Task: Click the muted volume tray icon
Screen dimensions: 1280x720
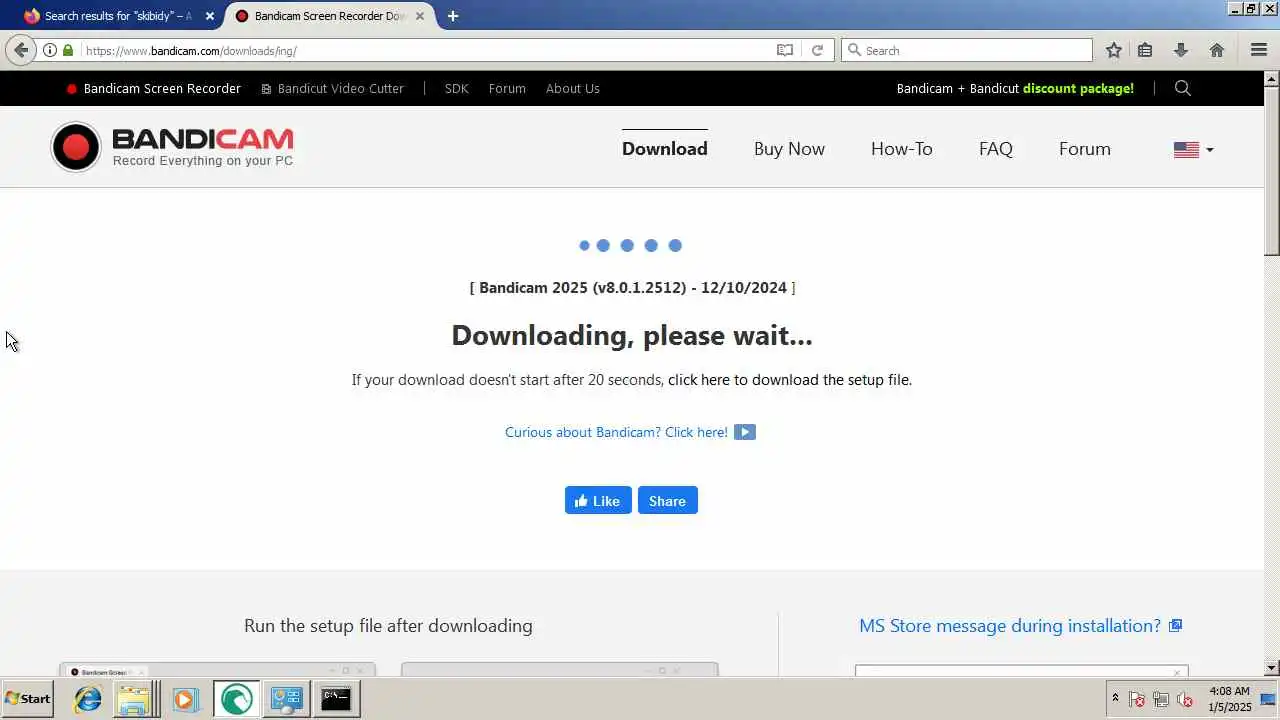Action: (x=1184, y=699)
